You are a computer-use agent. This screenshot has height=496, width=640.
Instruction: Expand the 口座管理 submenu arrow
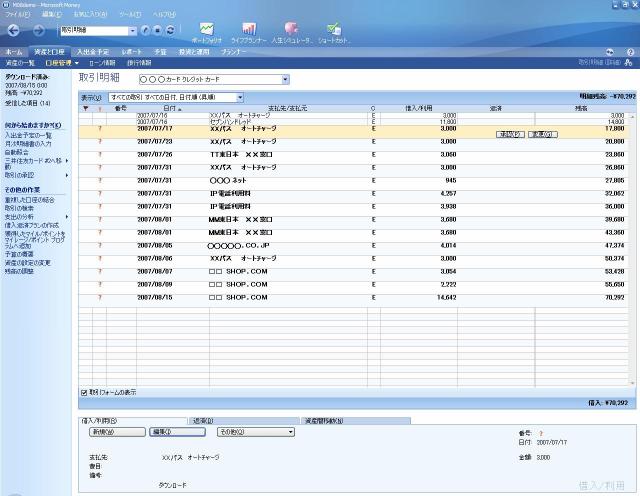77,63
